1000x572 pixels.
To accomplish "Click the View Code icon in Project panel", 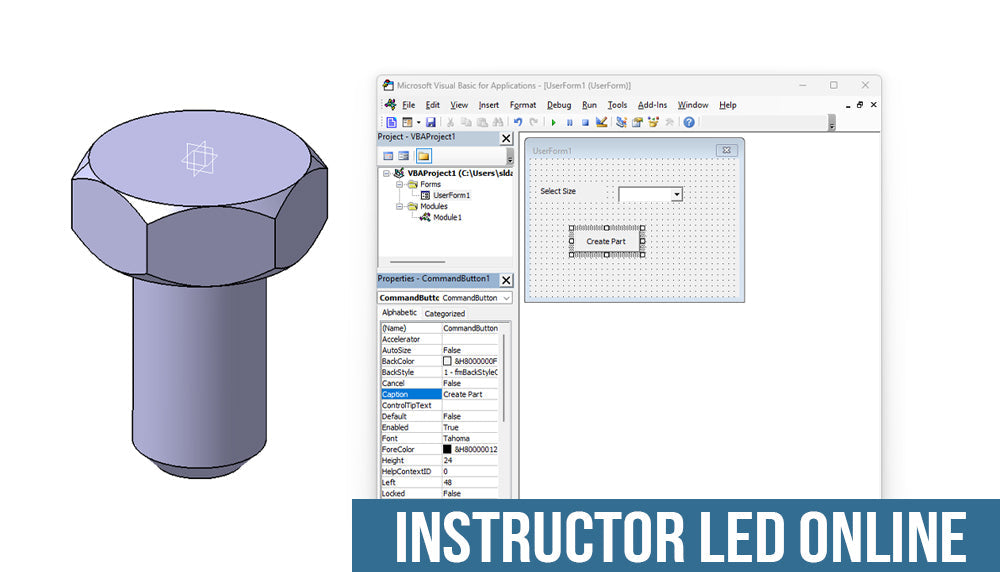I will click(388, 156).
